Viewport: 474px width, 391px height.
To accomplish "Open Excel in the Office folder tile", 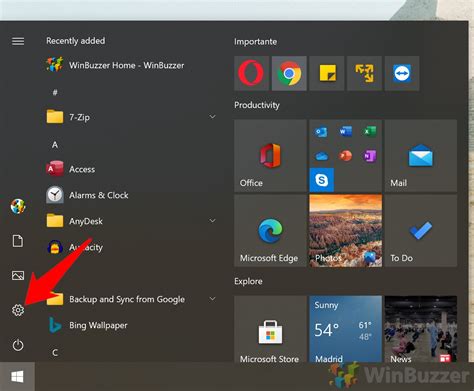I will (x=369, y=131).
